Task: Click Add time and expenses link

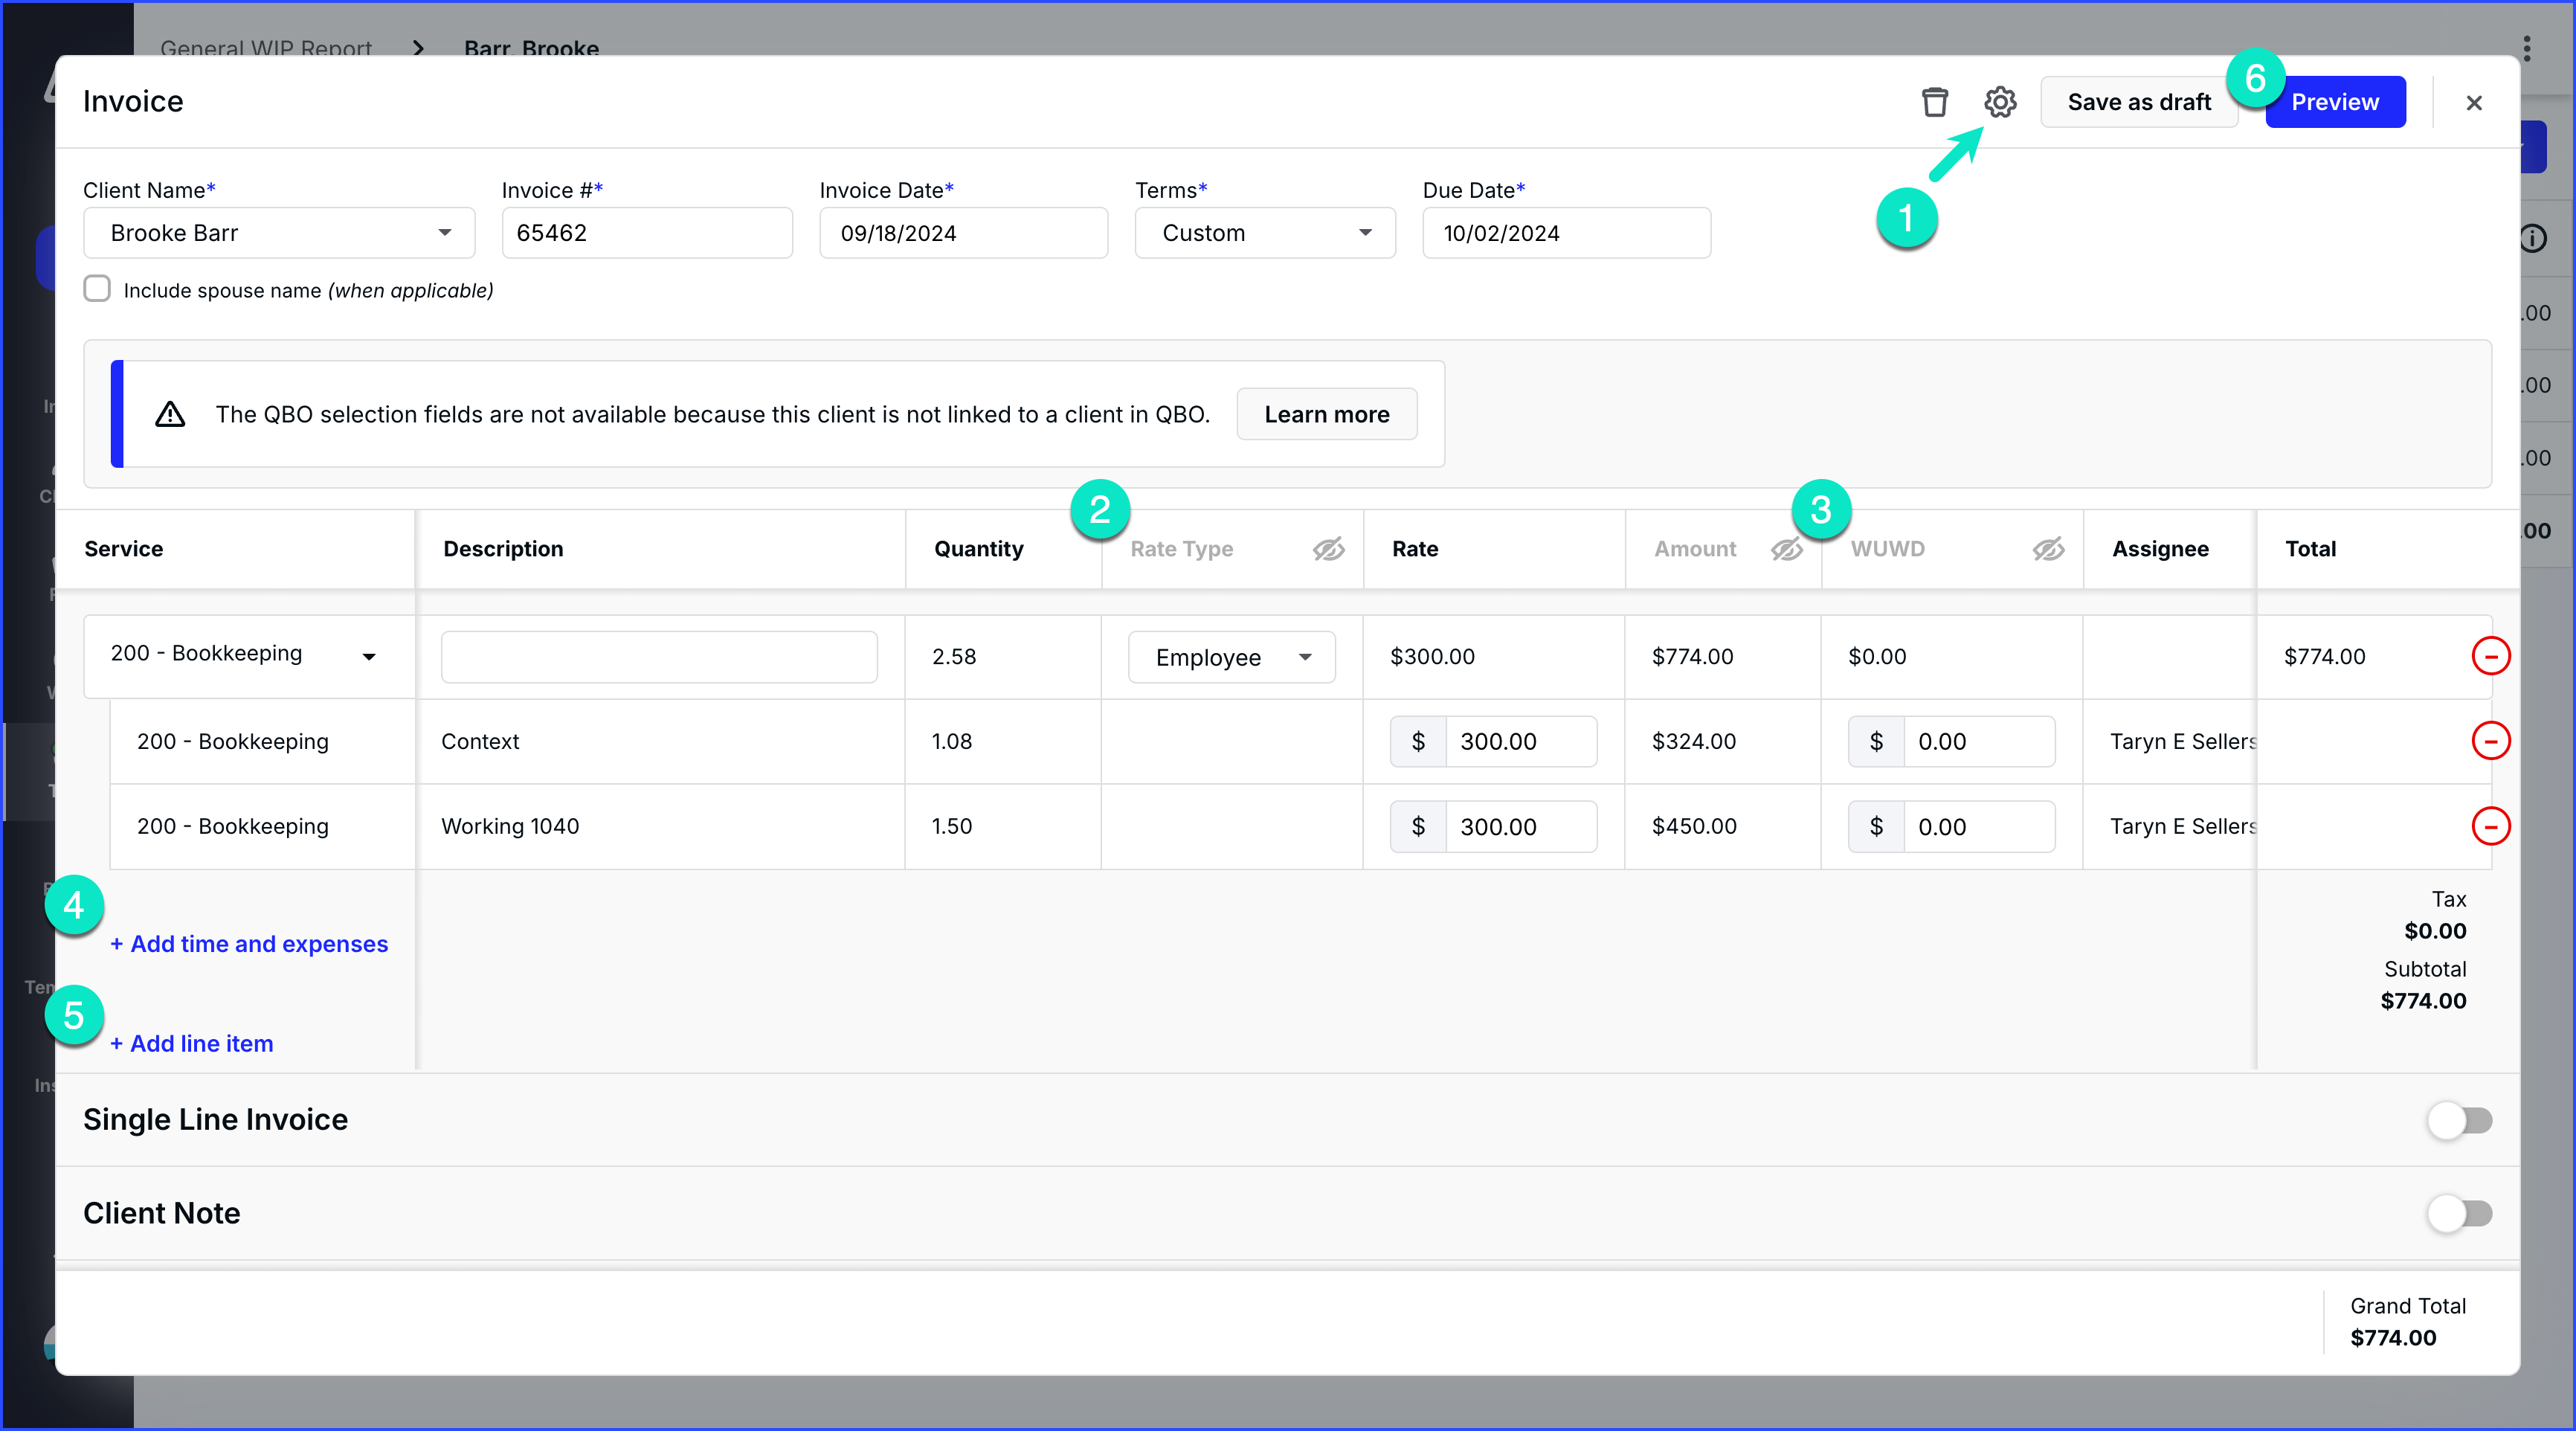Action: (x=249, y=944)
